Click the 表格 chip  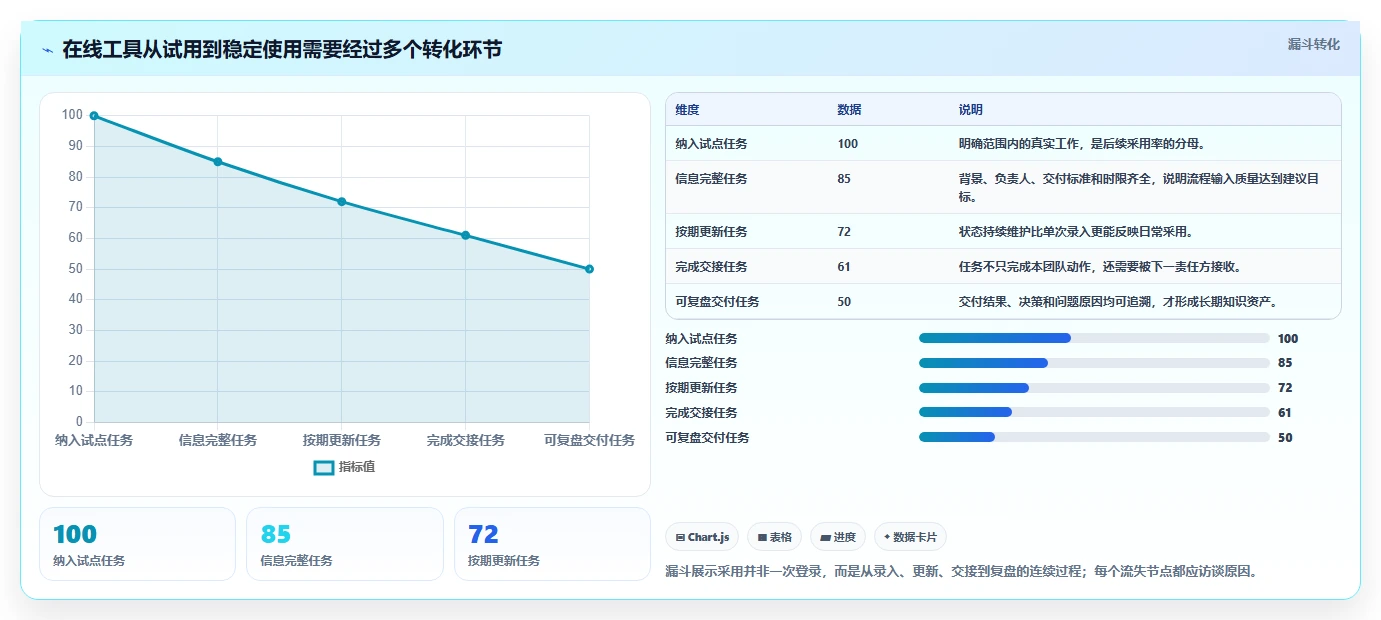(774, 537)
